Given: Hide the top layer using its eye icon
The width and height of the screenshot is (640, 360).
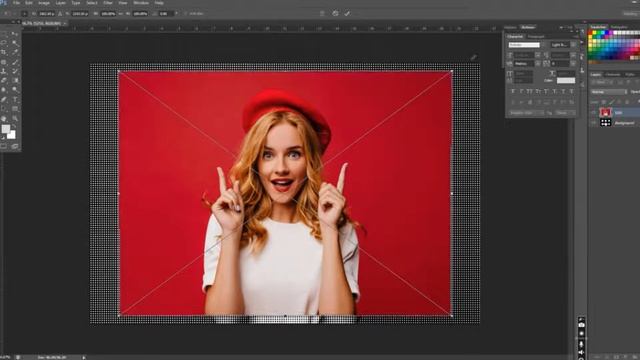Looking at the screenshot, I should (x=593, y=112).
